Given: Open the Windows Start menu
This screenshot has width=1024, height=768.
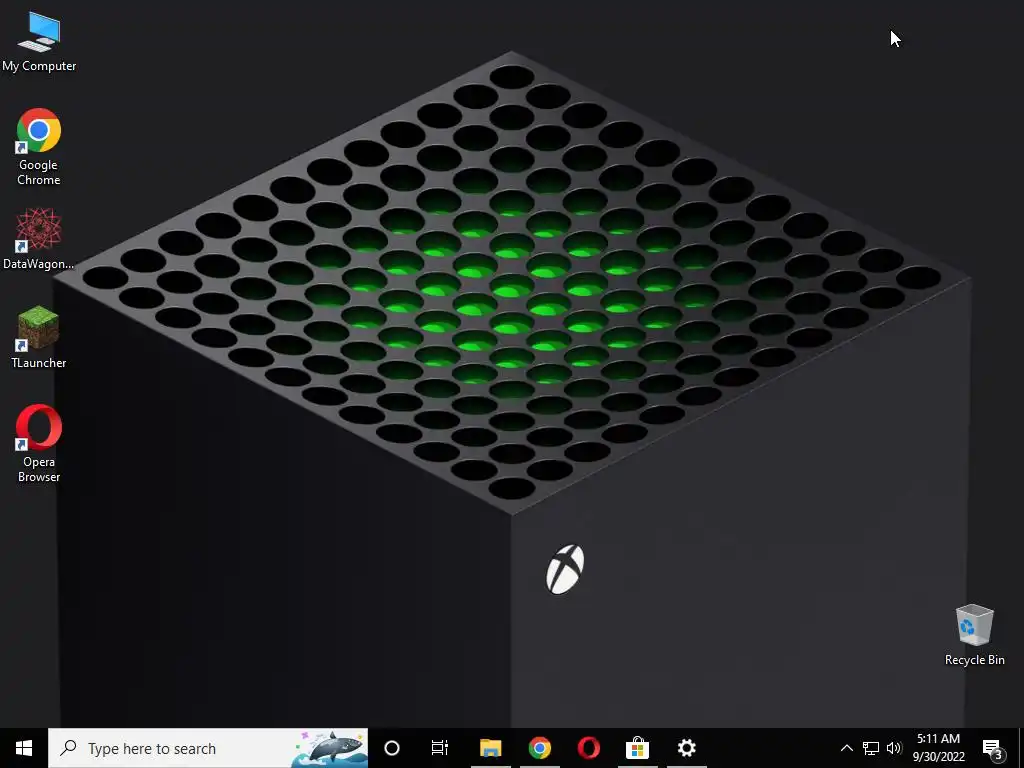Looking at the screenshot, I should pyautogui.click(x=24, y=748).
